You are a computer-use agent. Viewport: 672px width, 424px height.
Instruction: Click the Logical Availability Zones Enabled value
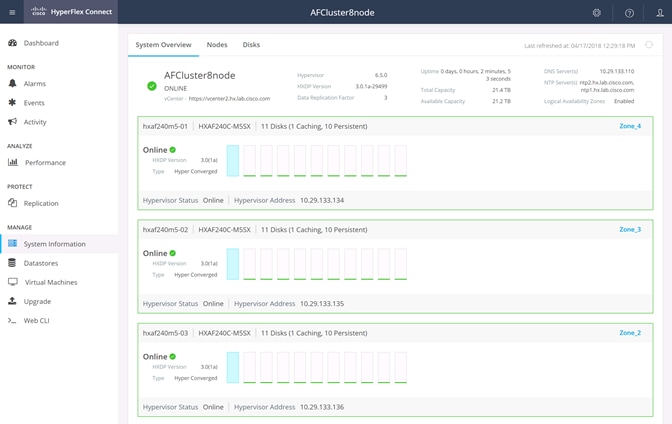[624, 101]
